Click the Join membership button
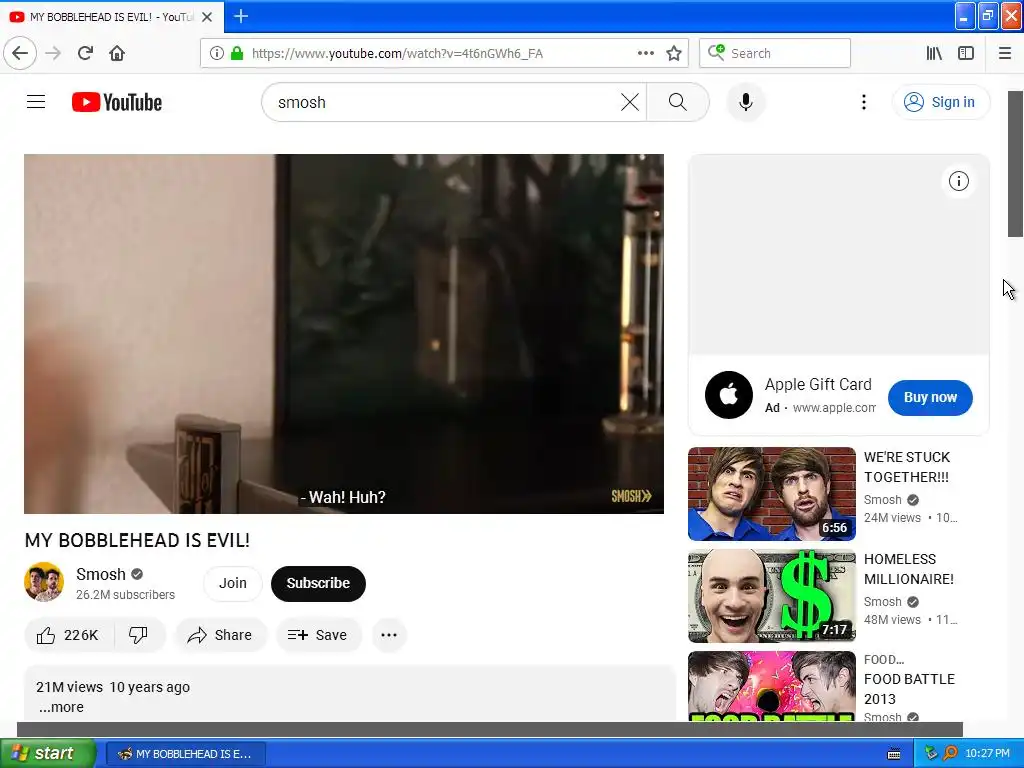 [232, 583]
